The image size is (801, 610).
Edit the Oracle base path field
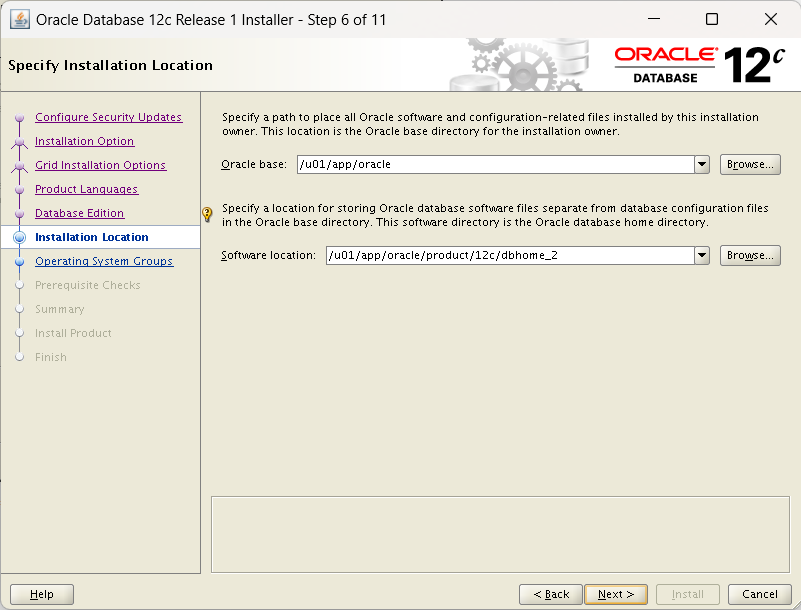click(x=496, y=165)
